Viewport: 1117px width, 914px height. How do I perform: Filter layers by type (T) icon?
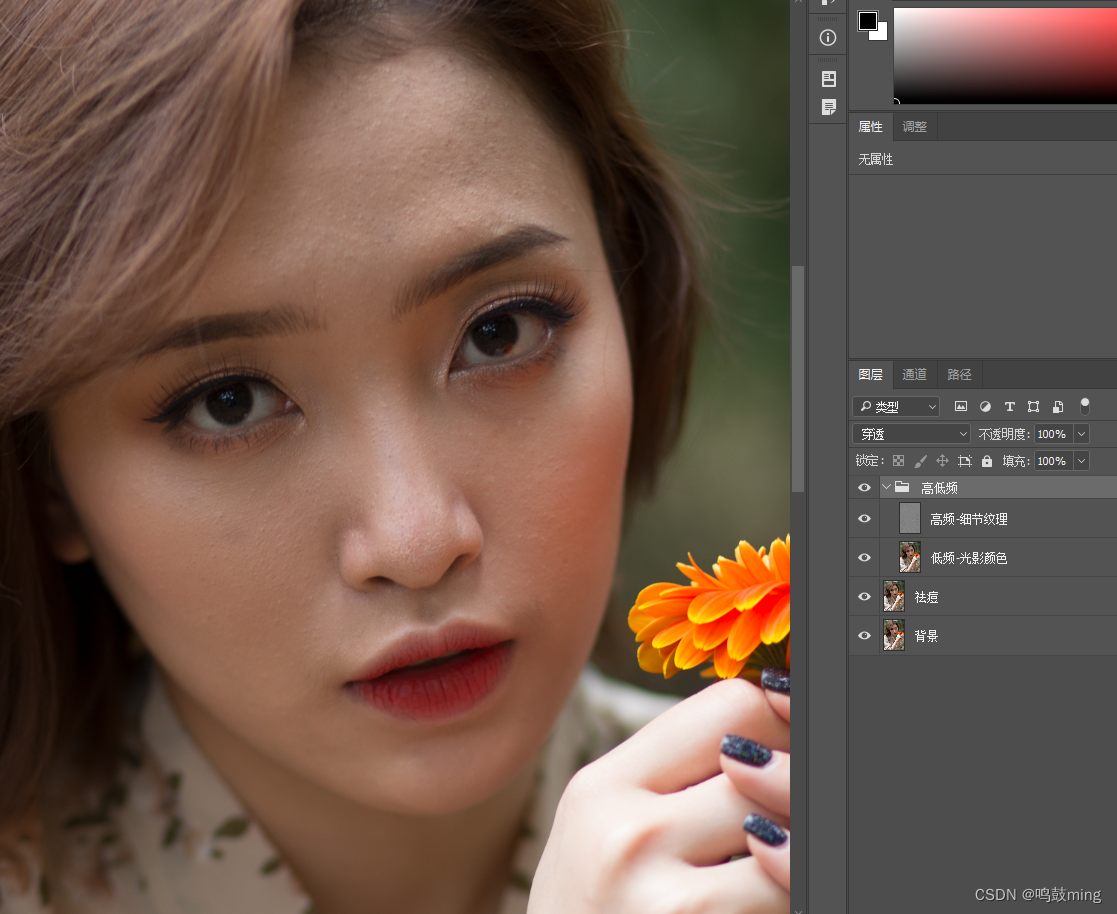click(1009, 406)
